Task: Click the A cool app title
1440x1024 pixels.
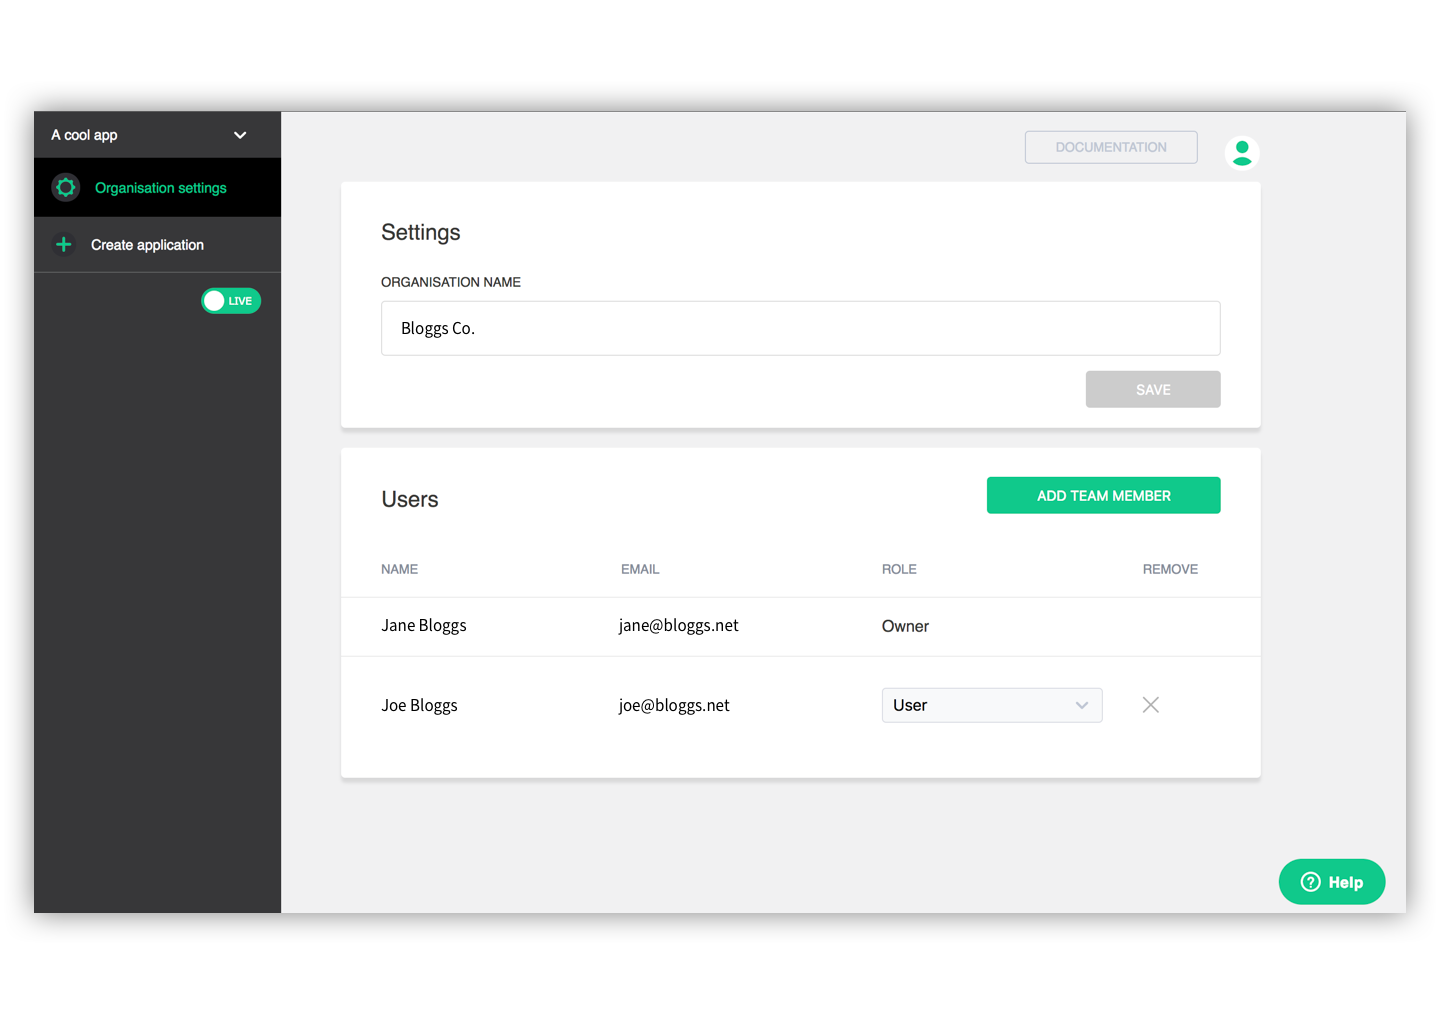Action: (84, 135)
